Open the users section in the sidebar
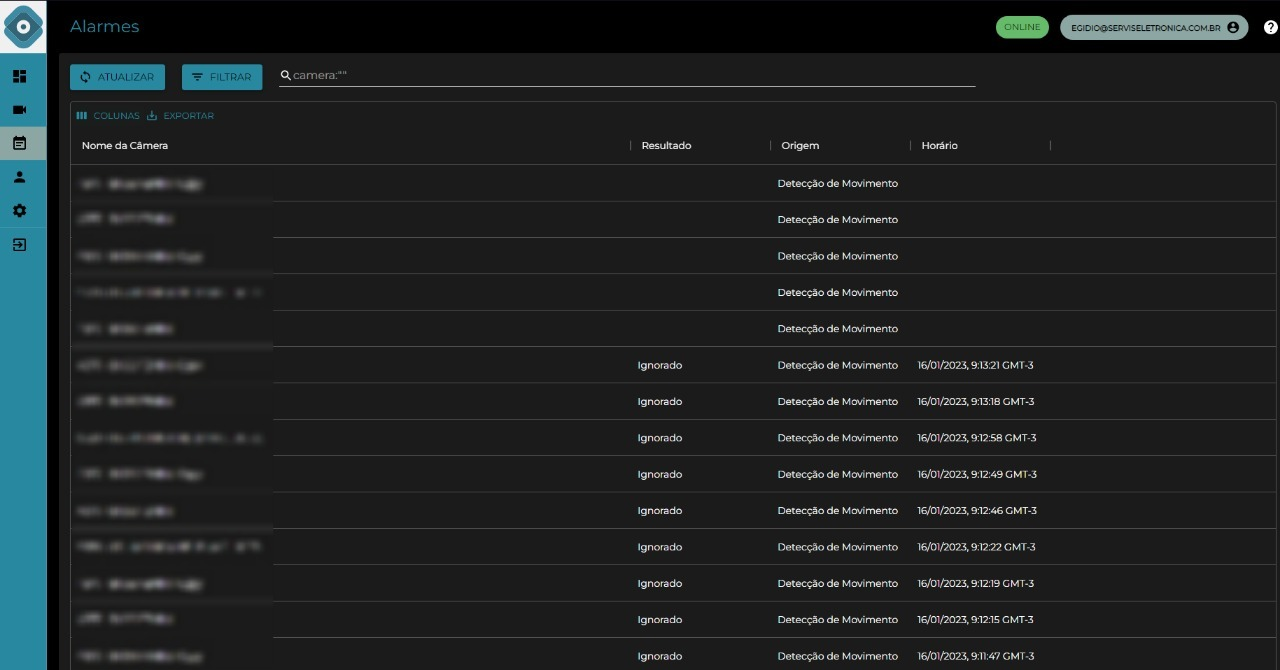The image size is (1280, 670). pos(19,177)
